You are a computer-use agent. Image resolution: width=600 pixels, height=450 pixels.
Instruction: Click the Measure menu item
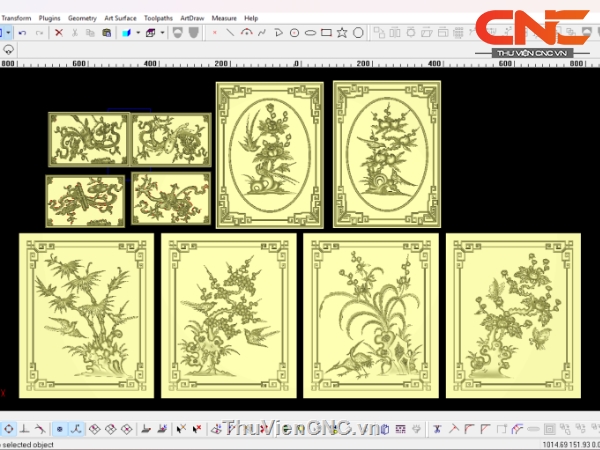coord(224,18)
